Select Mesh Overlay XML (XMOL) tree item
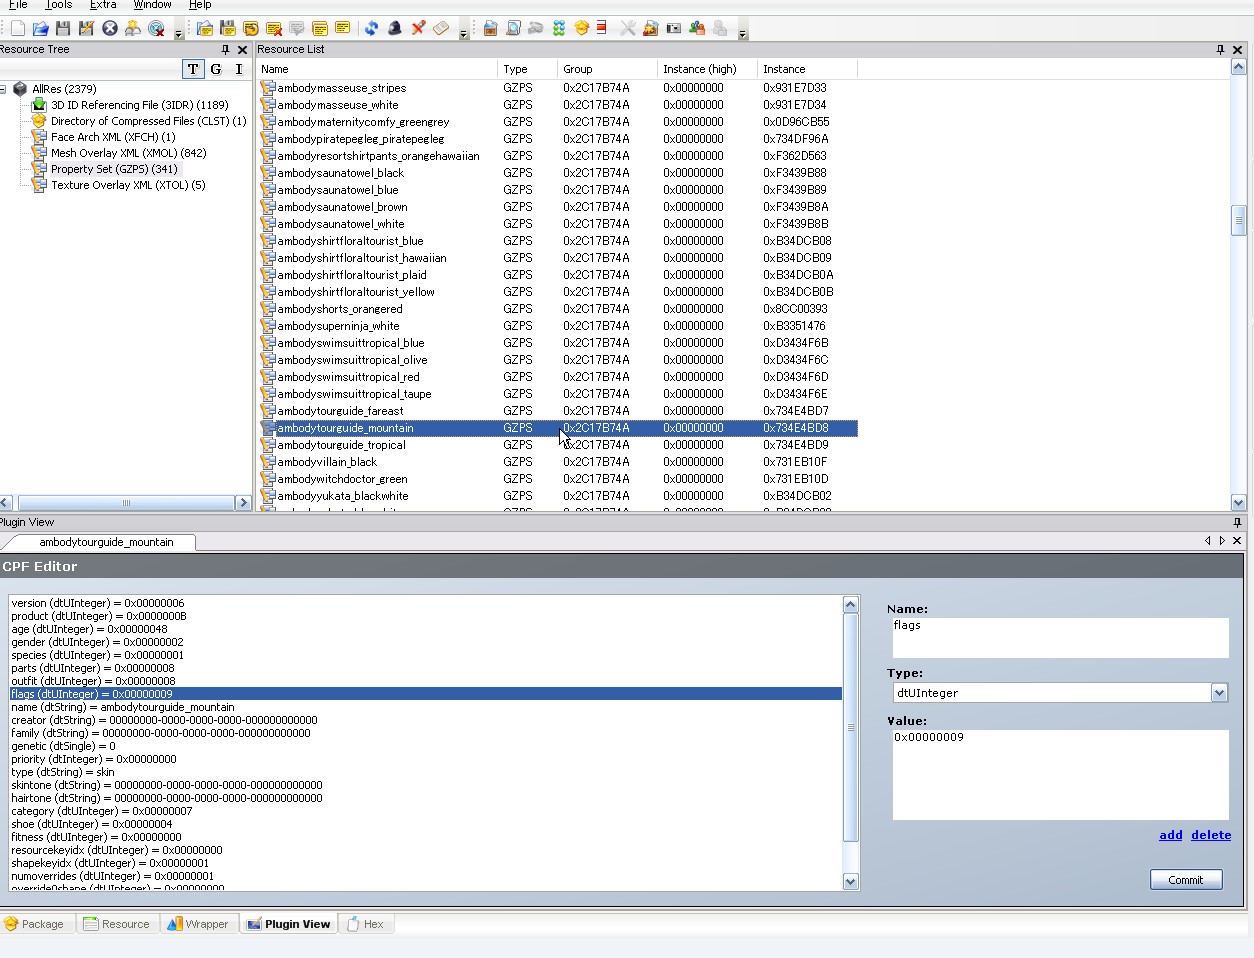The width and height of the screenshot is (1254, 958). (x=128, y=153)
